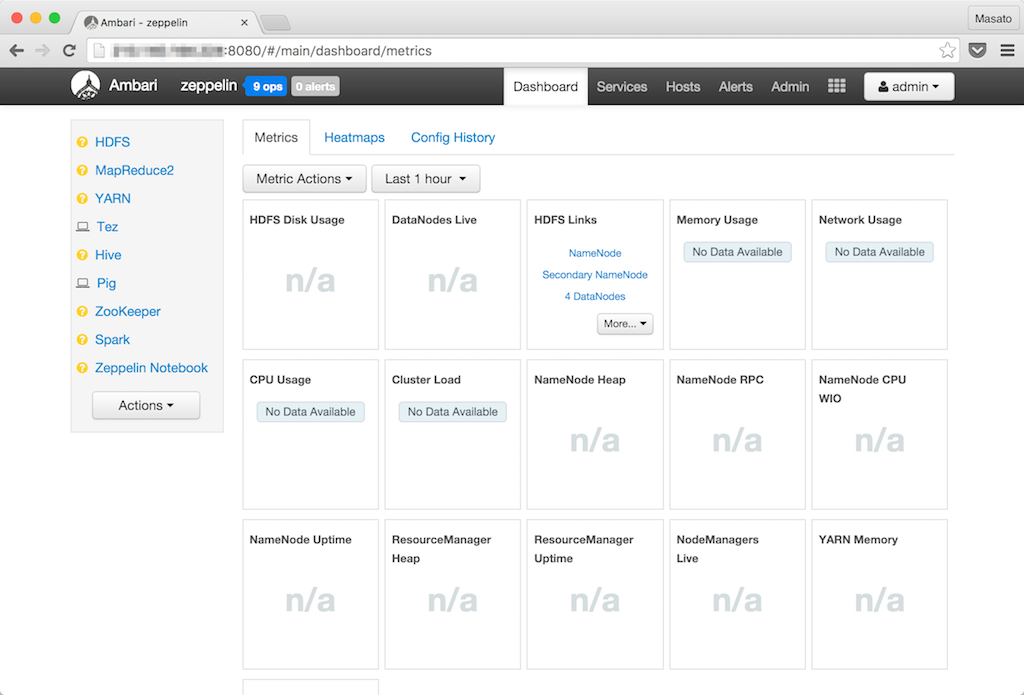Open the Services nav item
This screenshot has width=1024, height=695.
tap(622, 86)
